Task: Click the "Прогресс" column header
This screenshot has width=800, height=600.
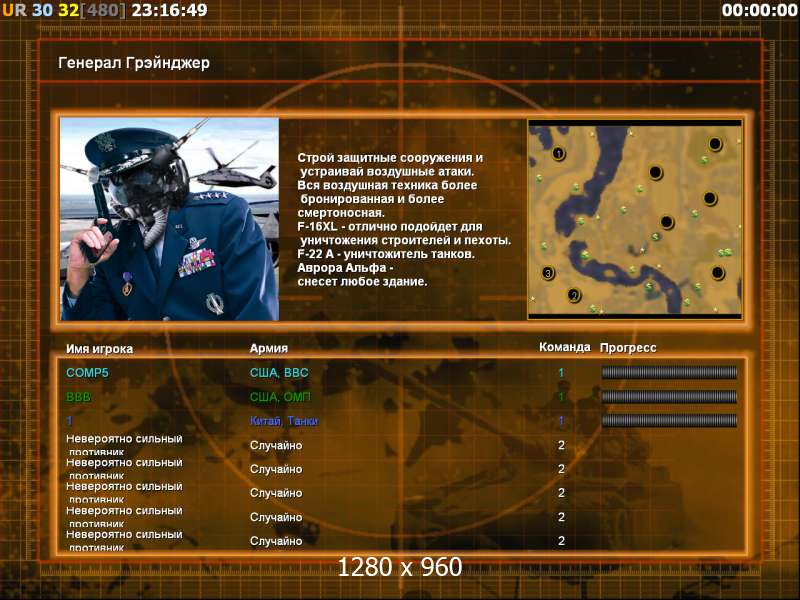Action: point(628,348)
